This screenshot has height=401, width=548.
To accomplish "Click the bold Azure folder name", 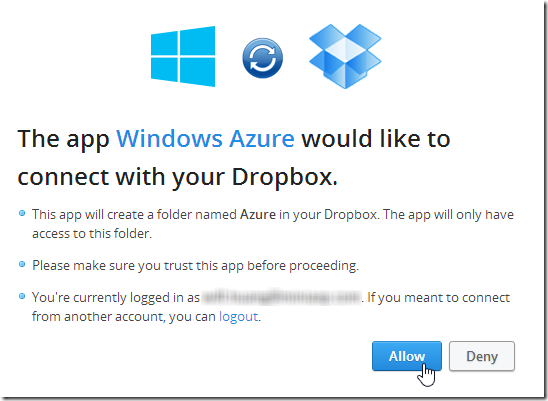I will [258, 214].
